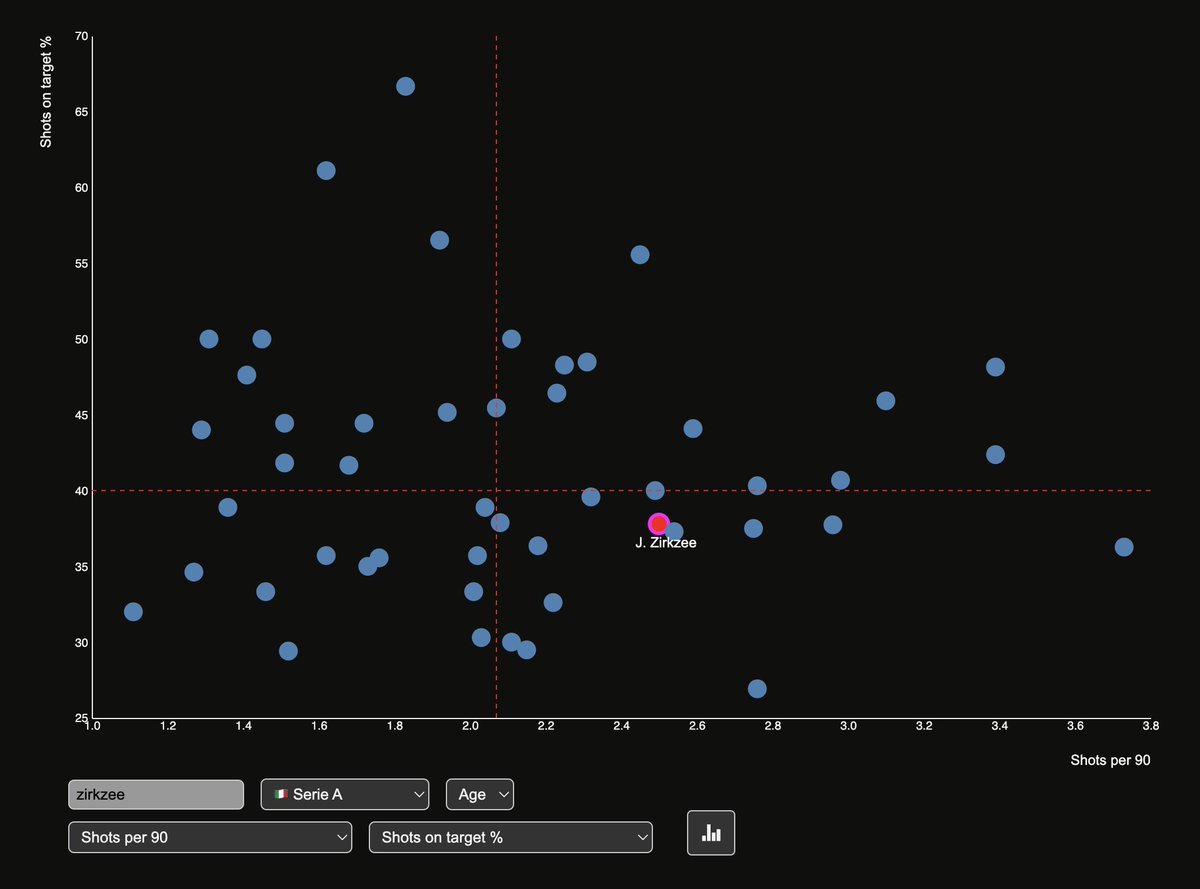Image resolution: width=1200 pixels, height=889 pixels.
Task: Click the topmost data point near 66%
Action: coord(405,86)
